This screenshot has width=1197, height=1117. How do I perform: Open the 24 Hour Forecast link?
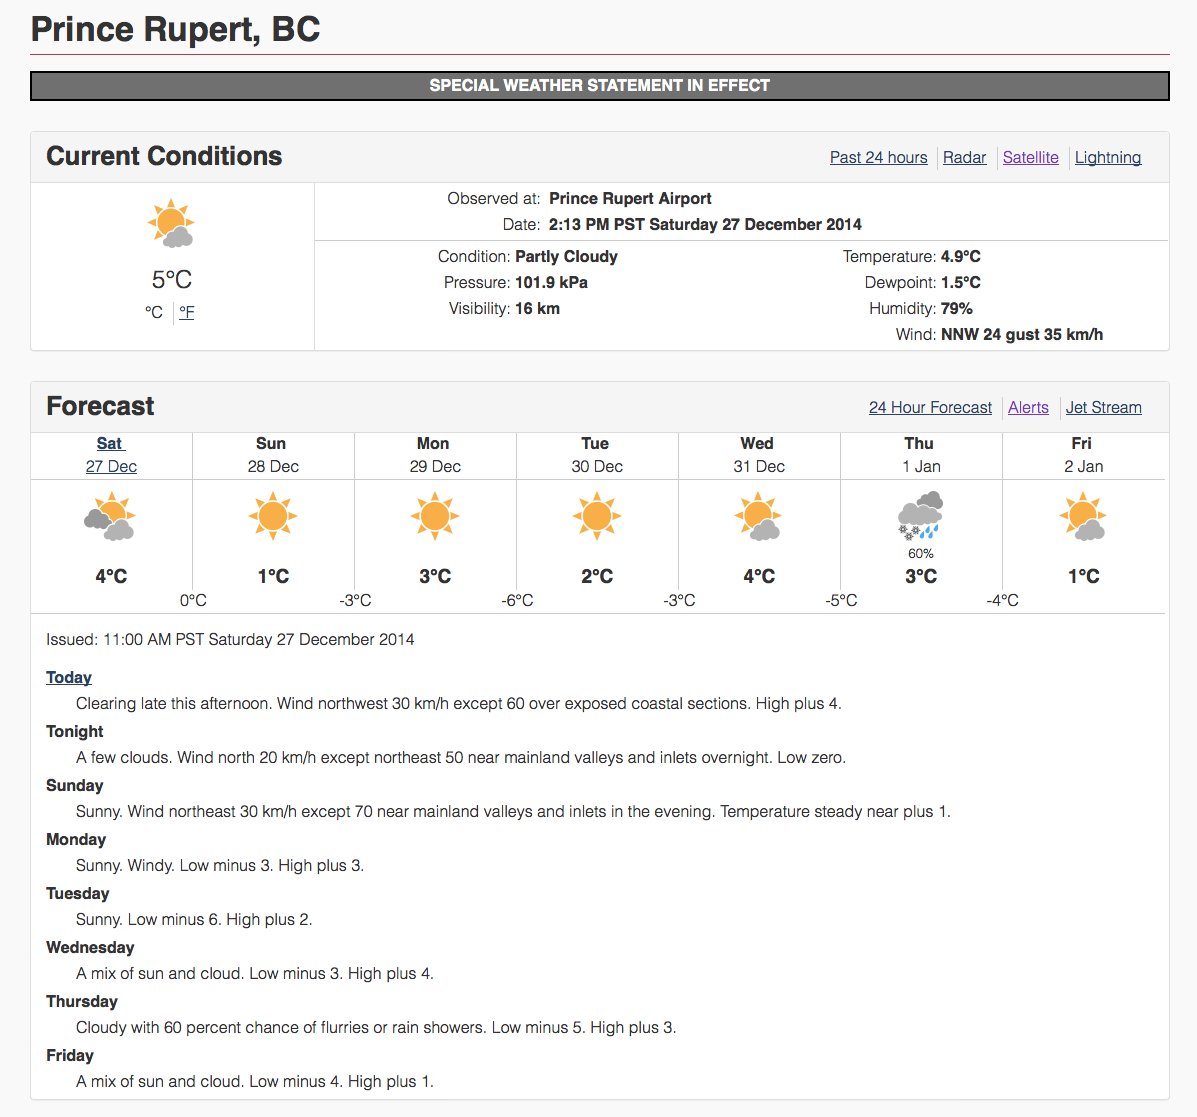[x=930, y=408]
